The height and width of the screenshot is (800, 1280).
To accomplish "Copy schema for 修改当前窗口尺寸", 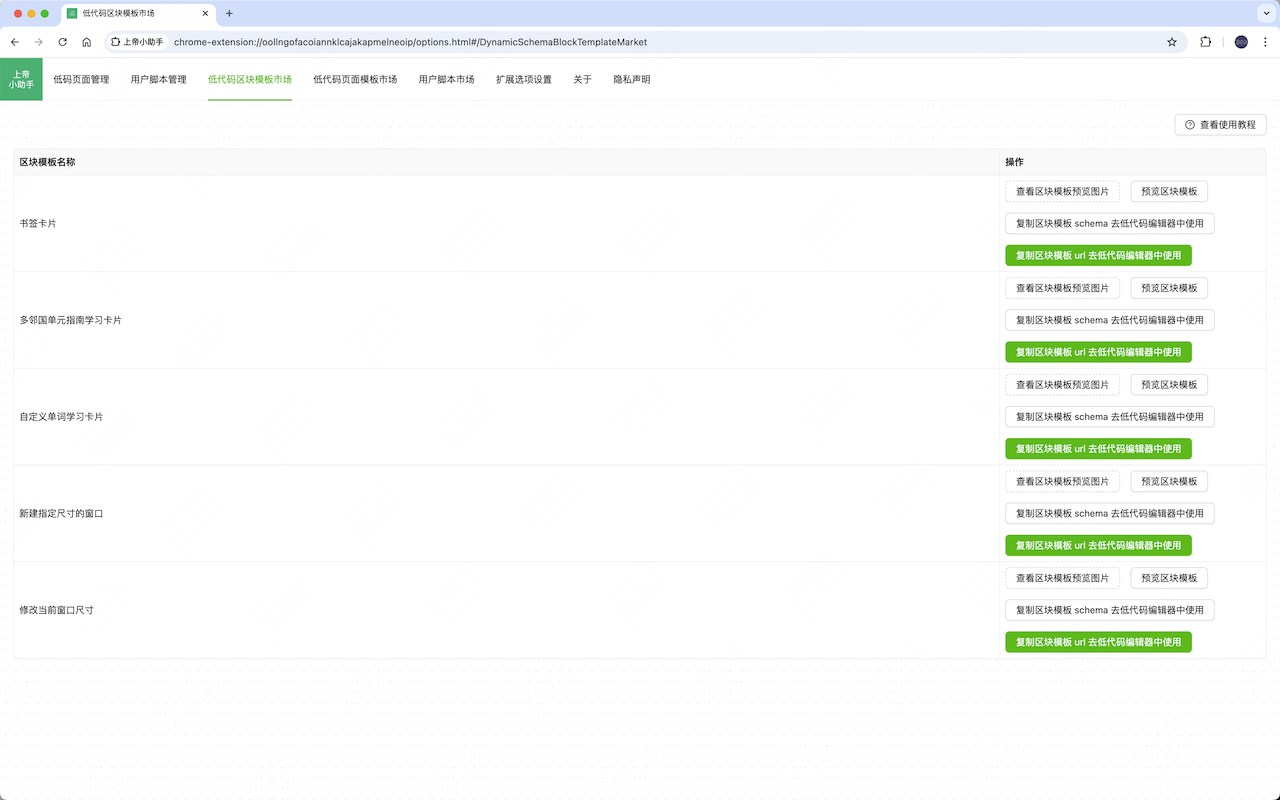I will tap(1110, 610).
